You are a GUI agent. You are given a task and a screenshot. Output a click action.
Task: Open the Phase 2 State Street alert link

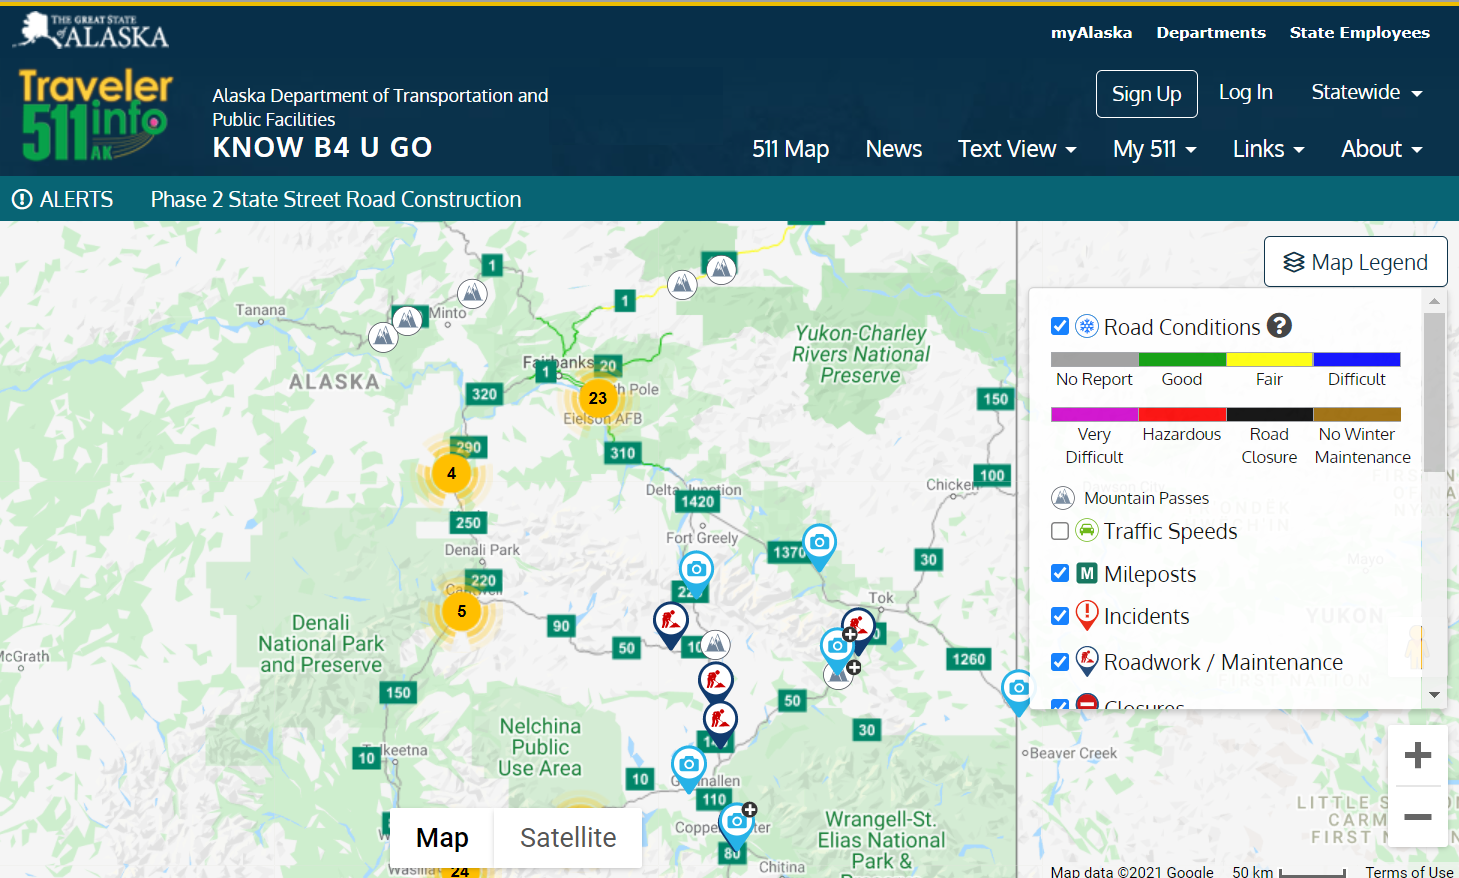tap(336, 199)
